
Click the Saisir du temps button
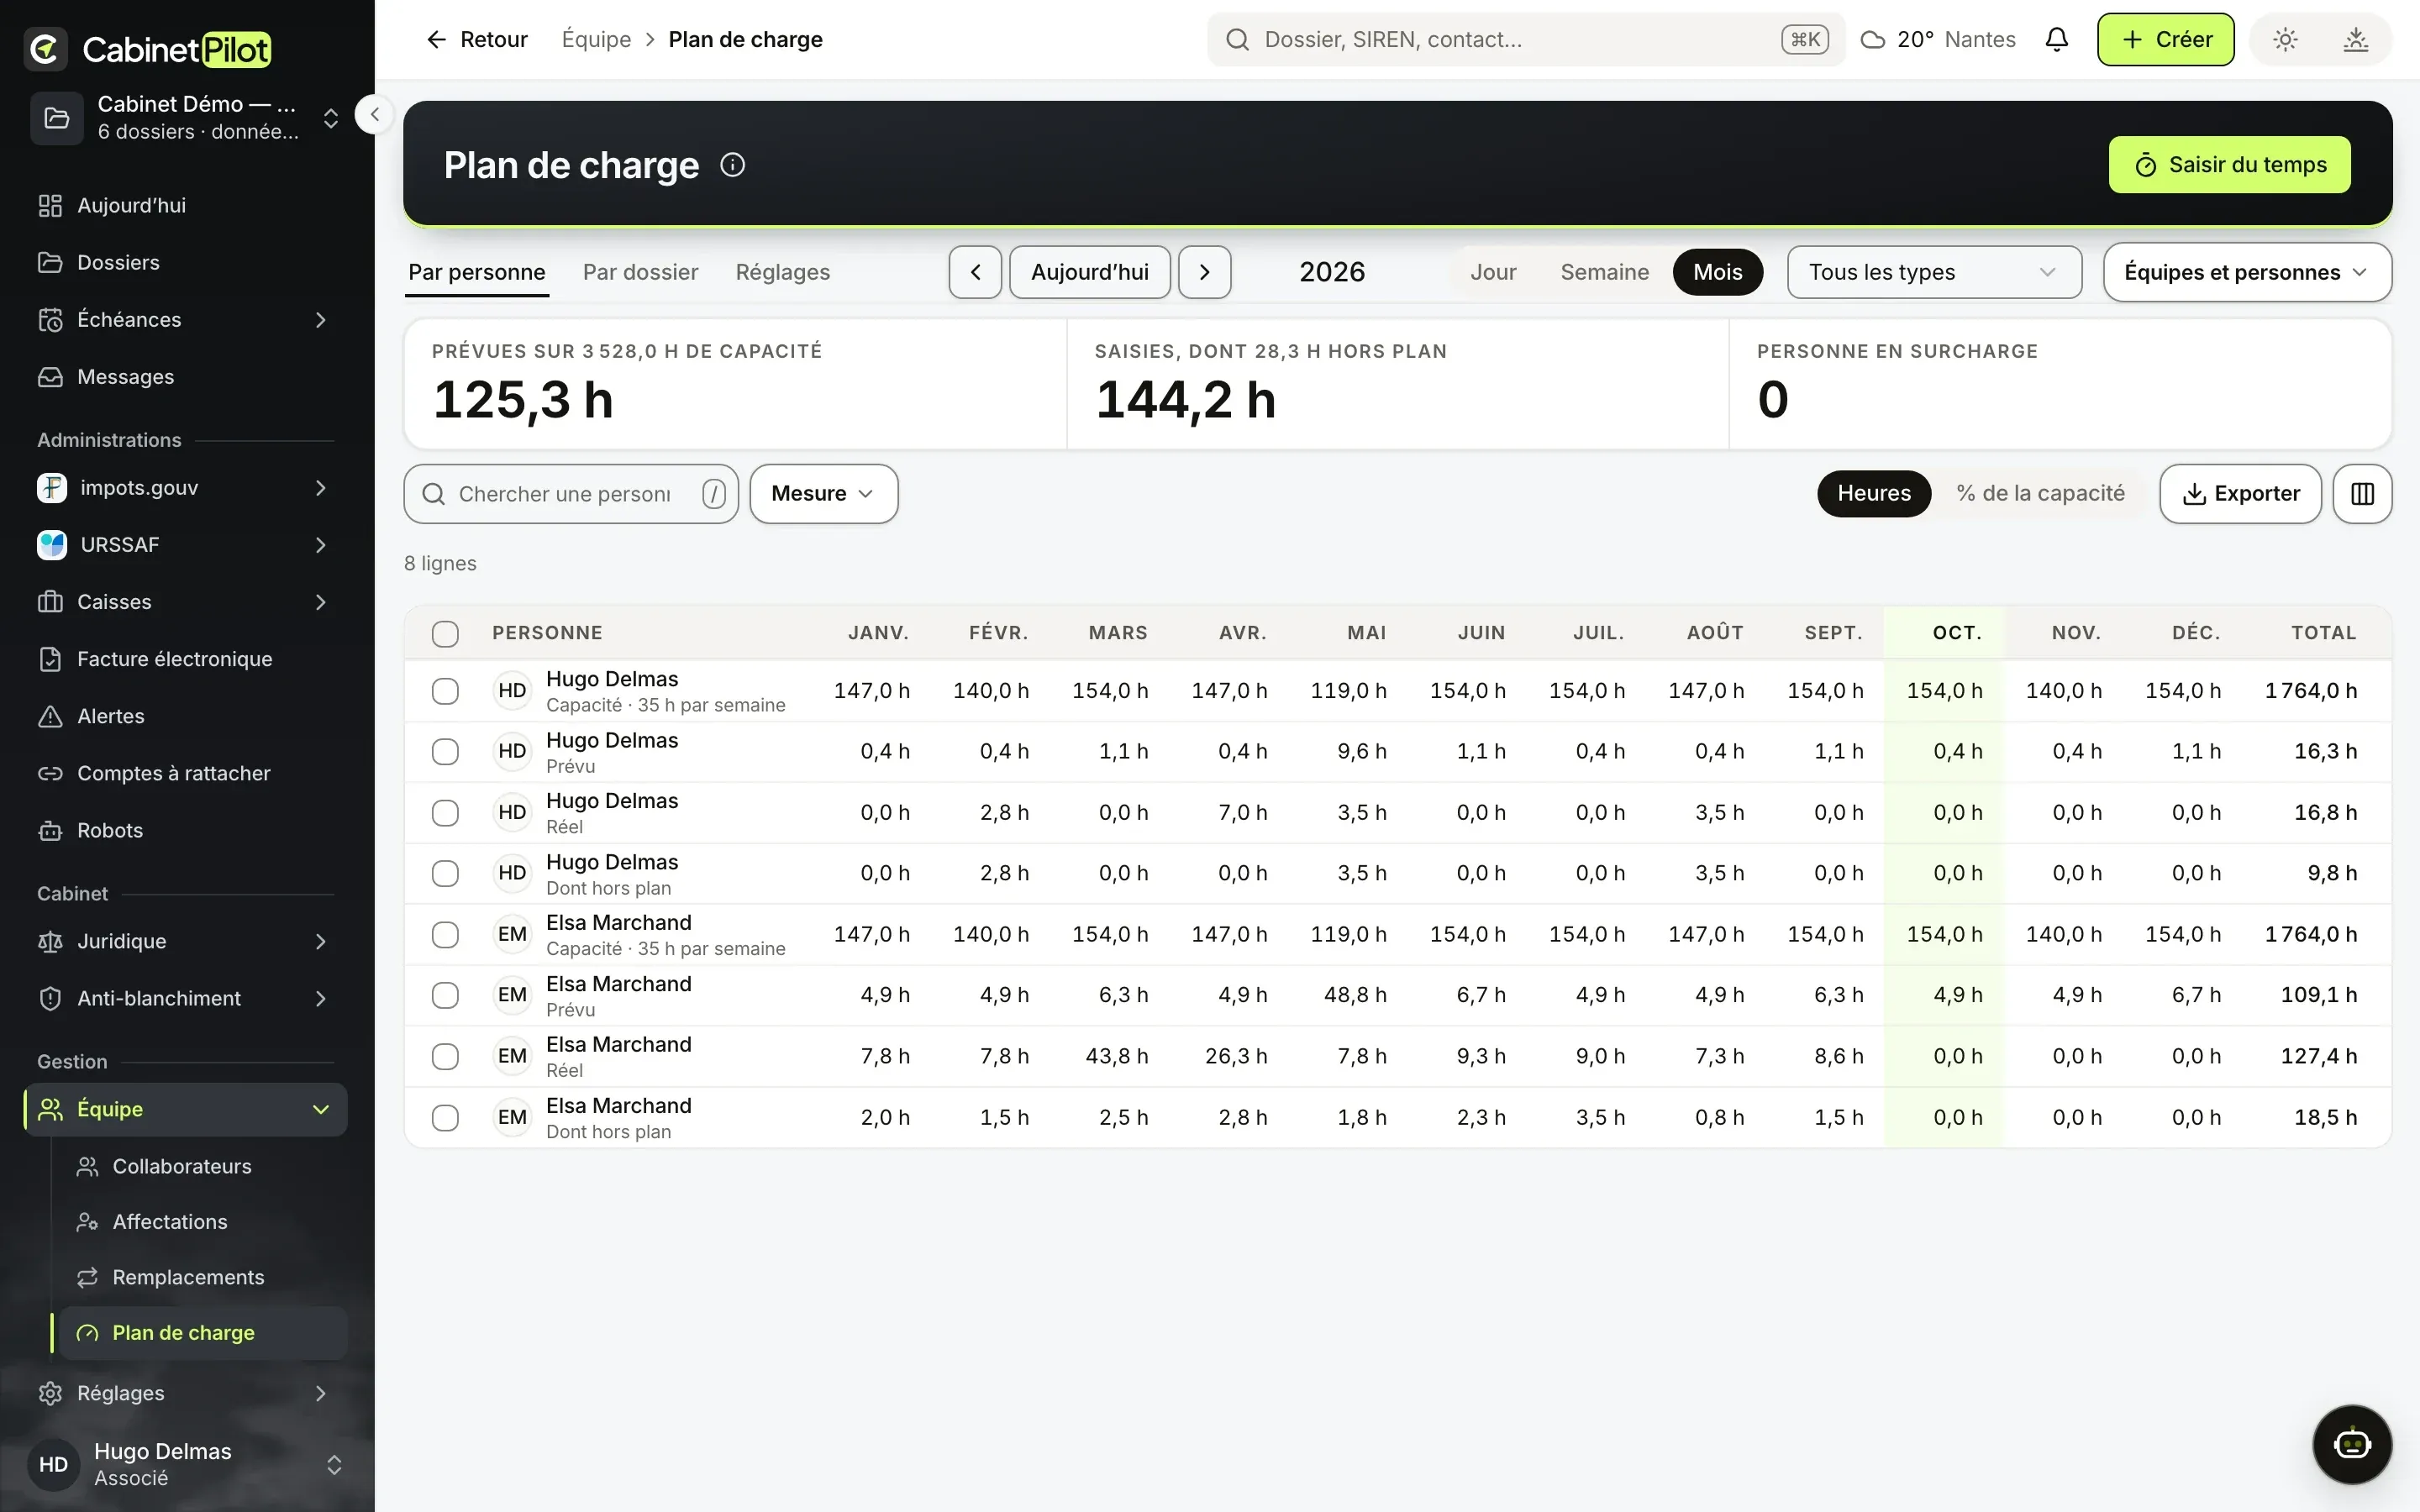(x=2229, y=165)
